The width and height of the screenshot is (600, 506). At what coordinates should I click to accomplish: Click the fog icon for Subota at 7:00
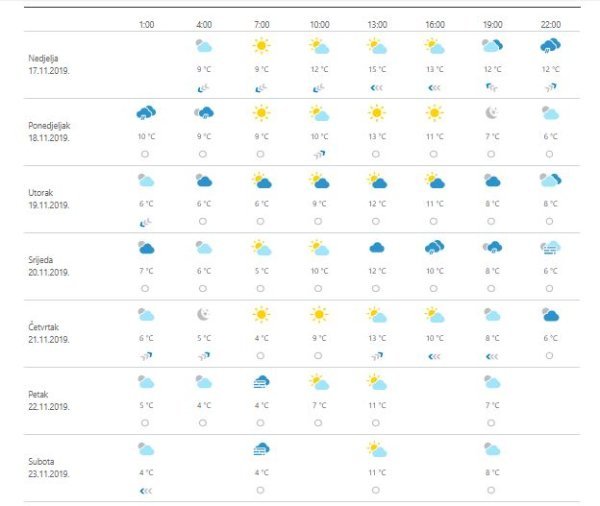coord(261,449)
